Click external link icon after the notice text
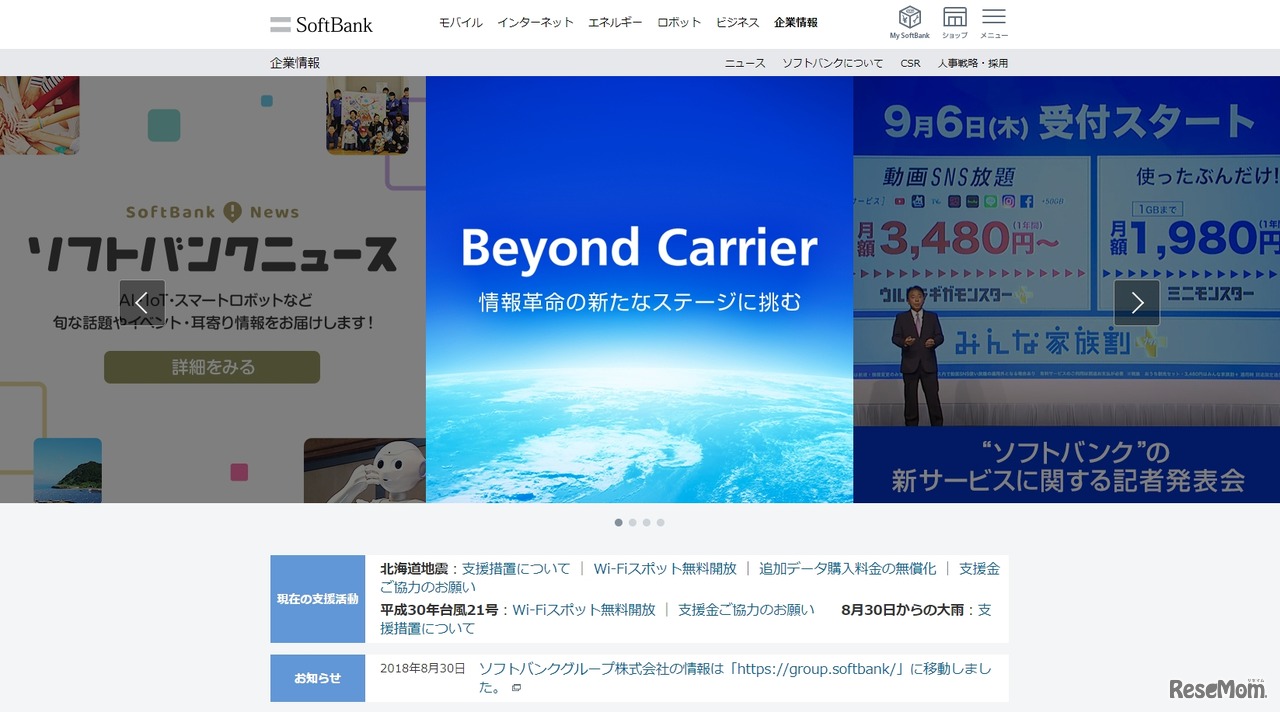The width and height of the screenshot is (1280, 712). tap(516, 688)
